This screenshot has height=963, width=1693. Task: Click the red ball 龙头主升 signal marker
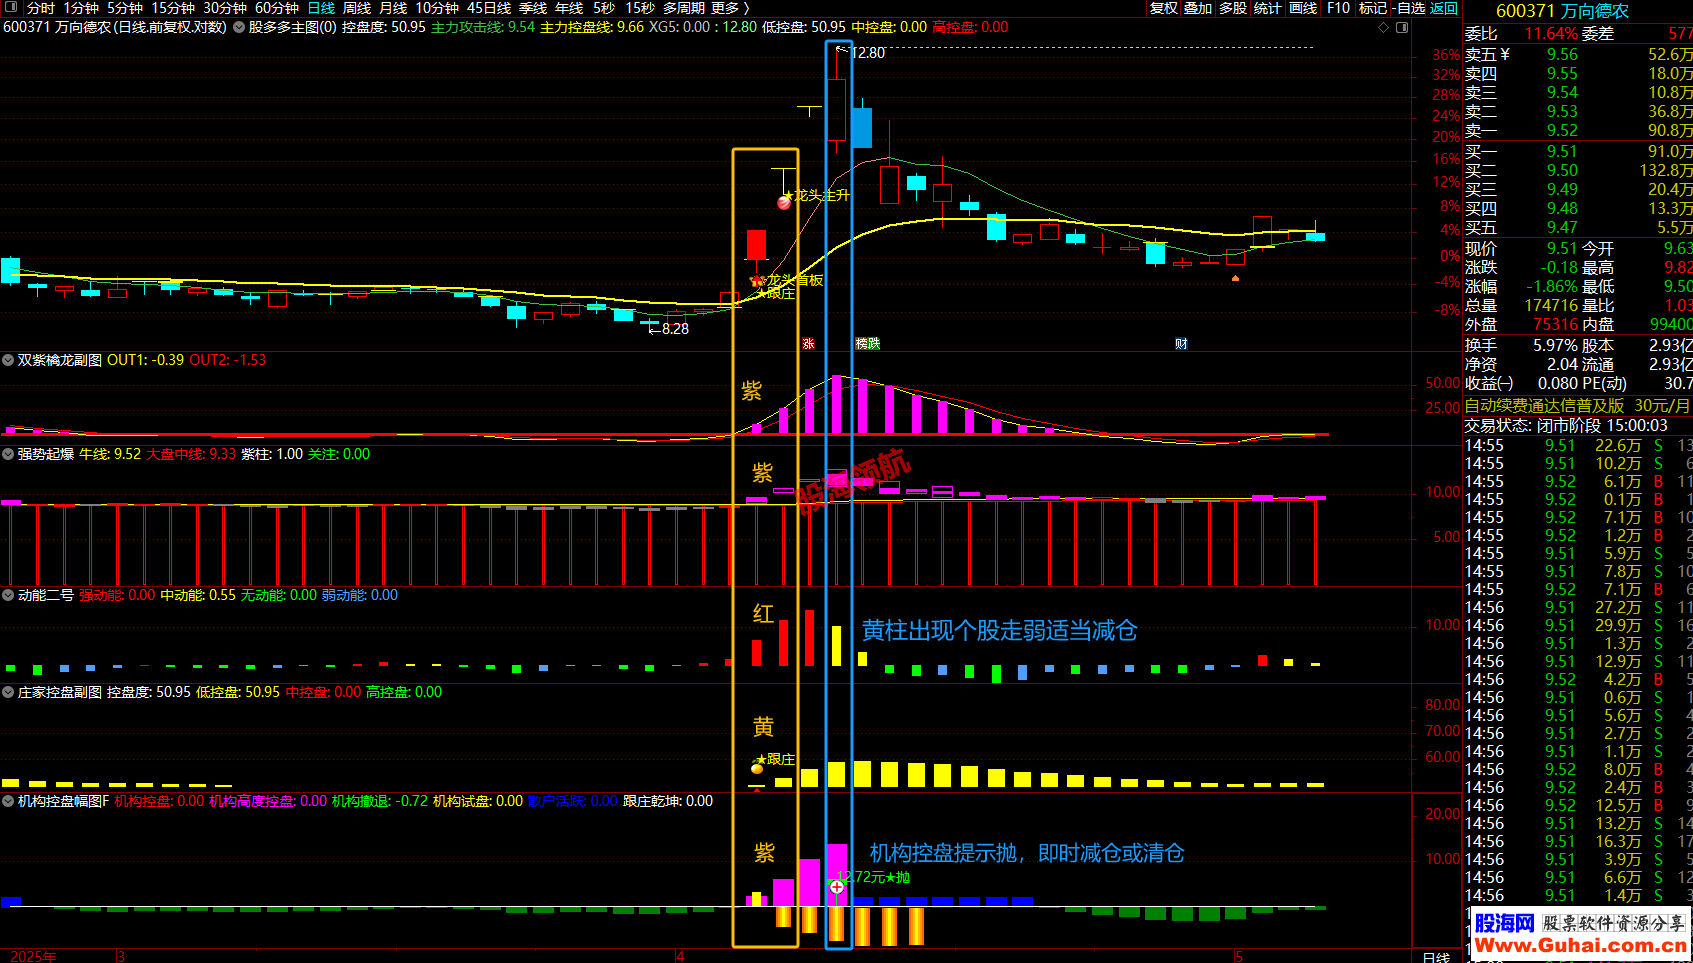[784, 202]
